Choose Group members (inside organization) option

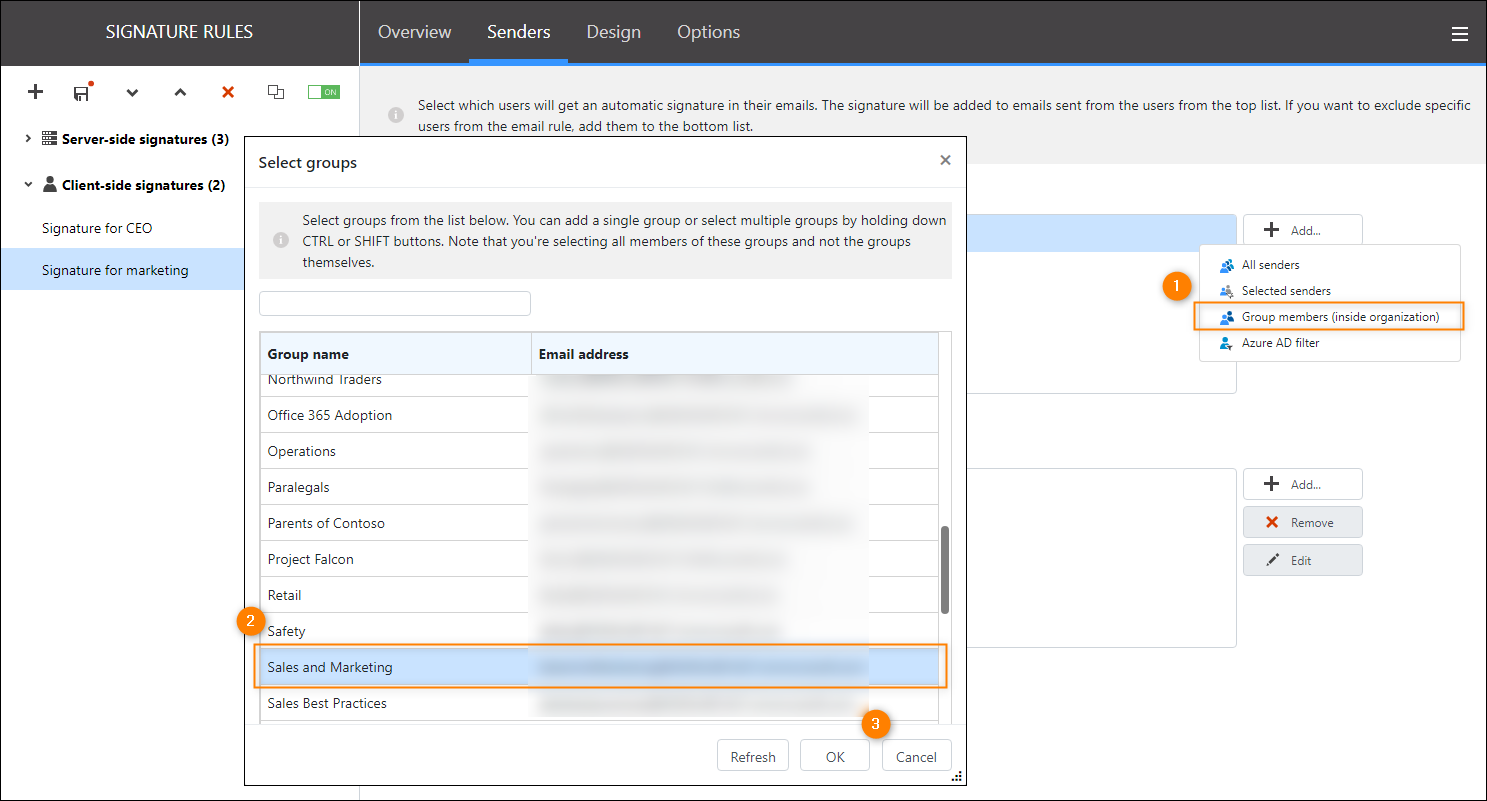1339,317
